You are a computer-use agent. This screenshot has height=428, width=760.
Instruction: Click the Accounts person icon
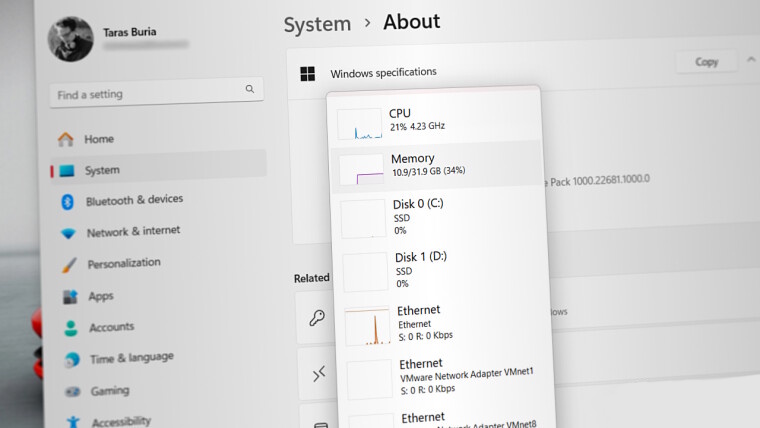71,327
